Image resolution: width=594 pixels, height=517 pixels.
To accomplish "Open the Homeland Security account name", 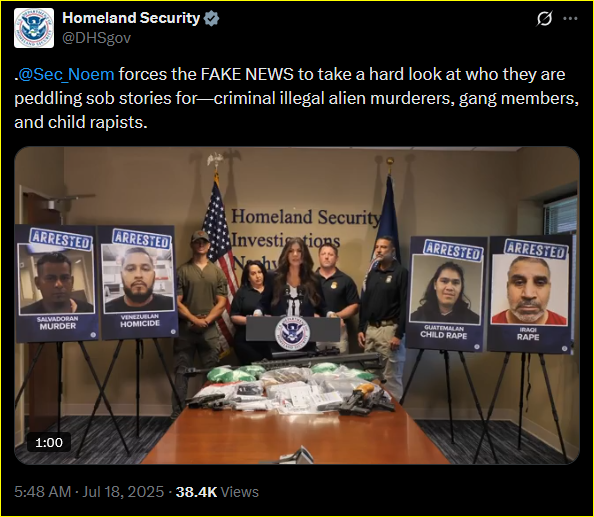I will pos(131,18).
